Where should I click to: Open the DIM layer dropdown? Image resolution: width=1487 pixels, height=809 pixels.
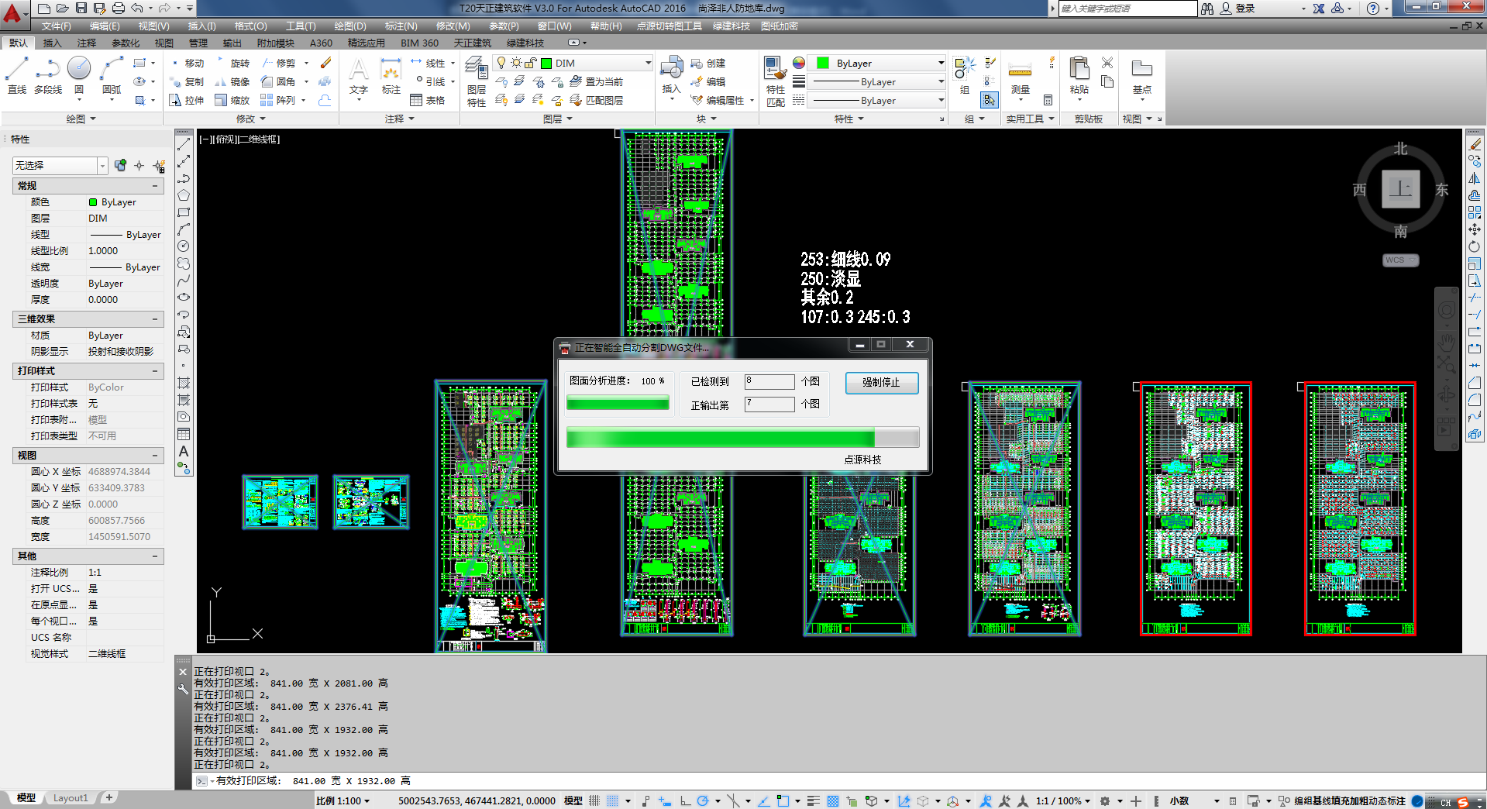(x=647, y=63)
